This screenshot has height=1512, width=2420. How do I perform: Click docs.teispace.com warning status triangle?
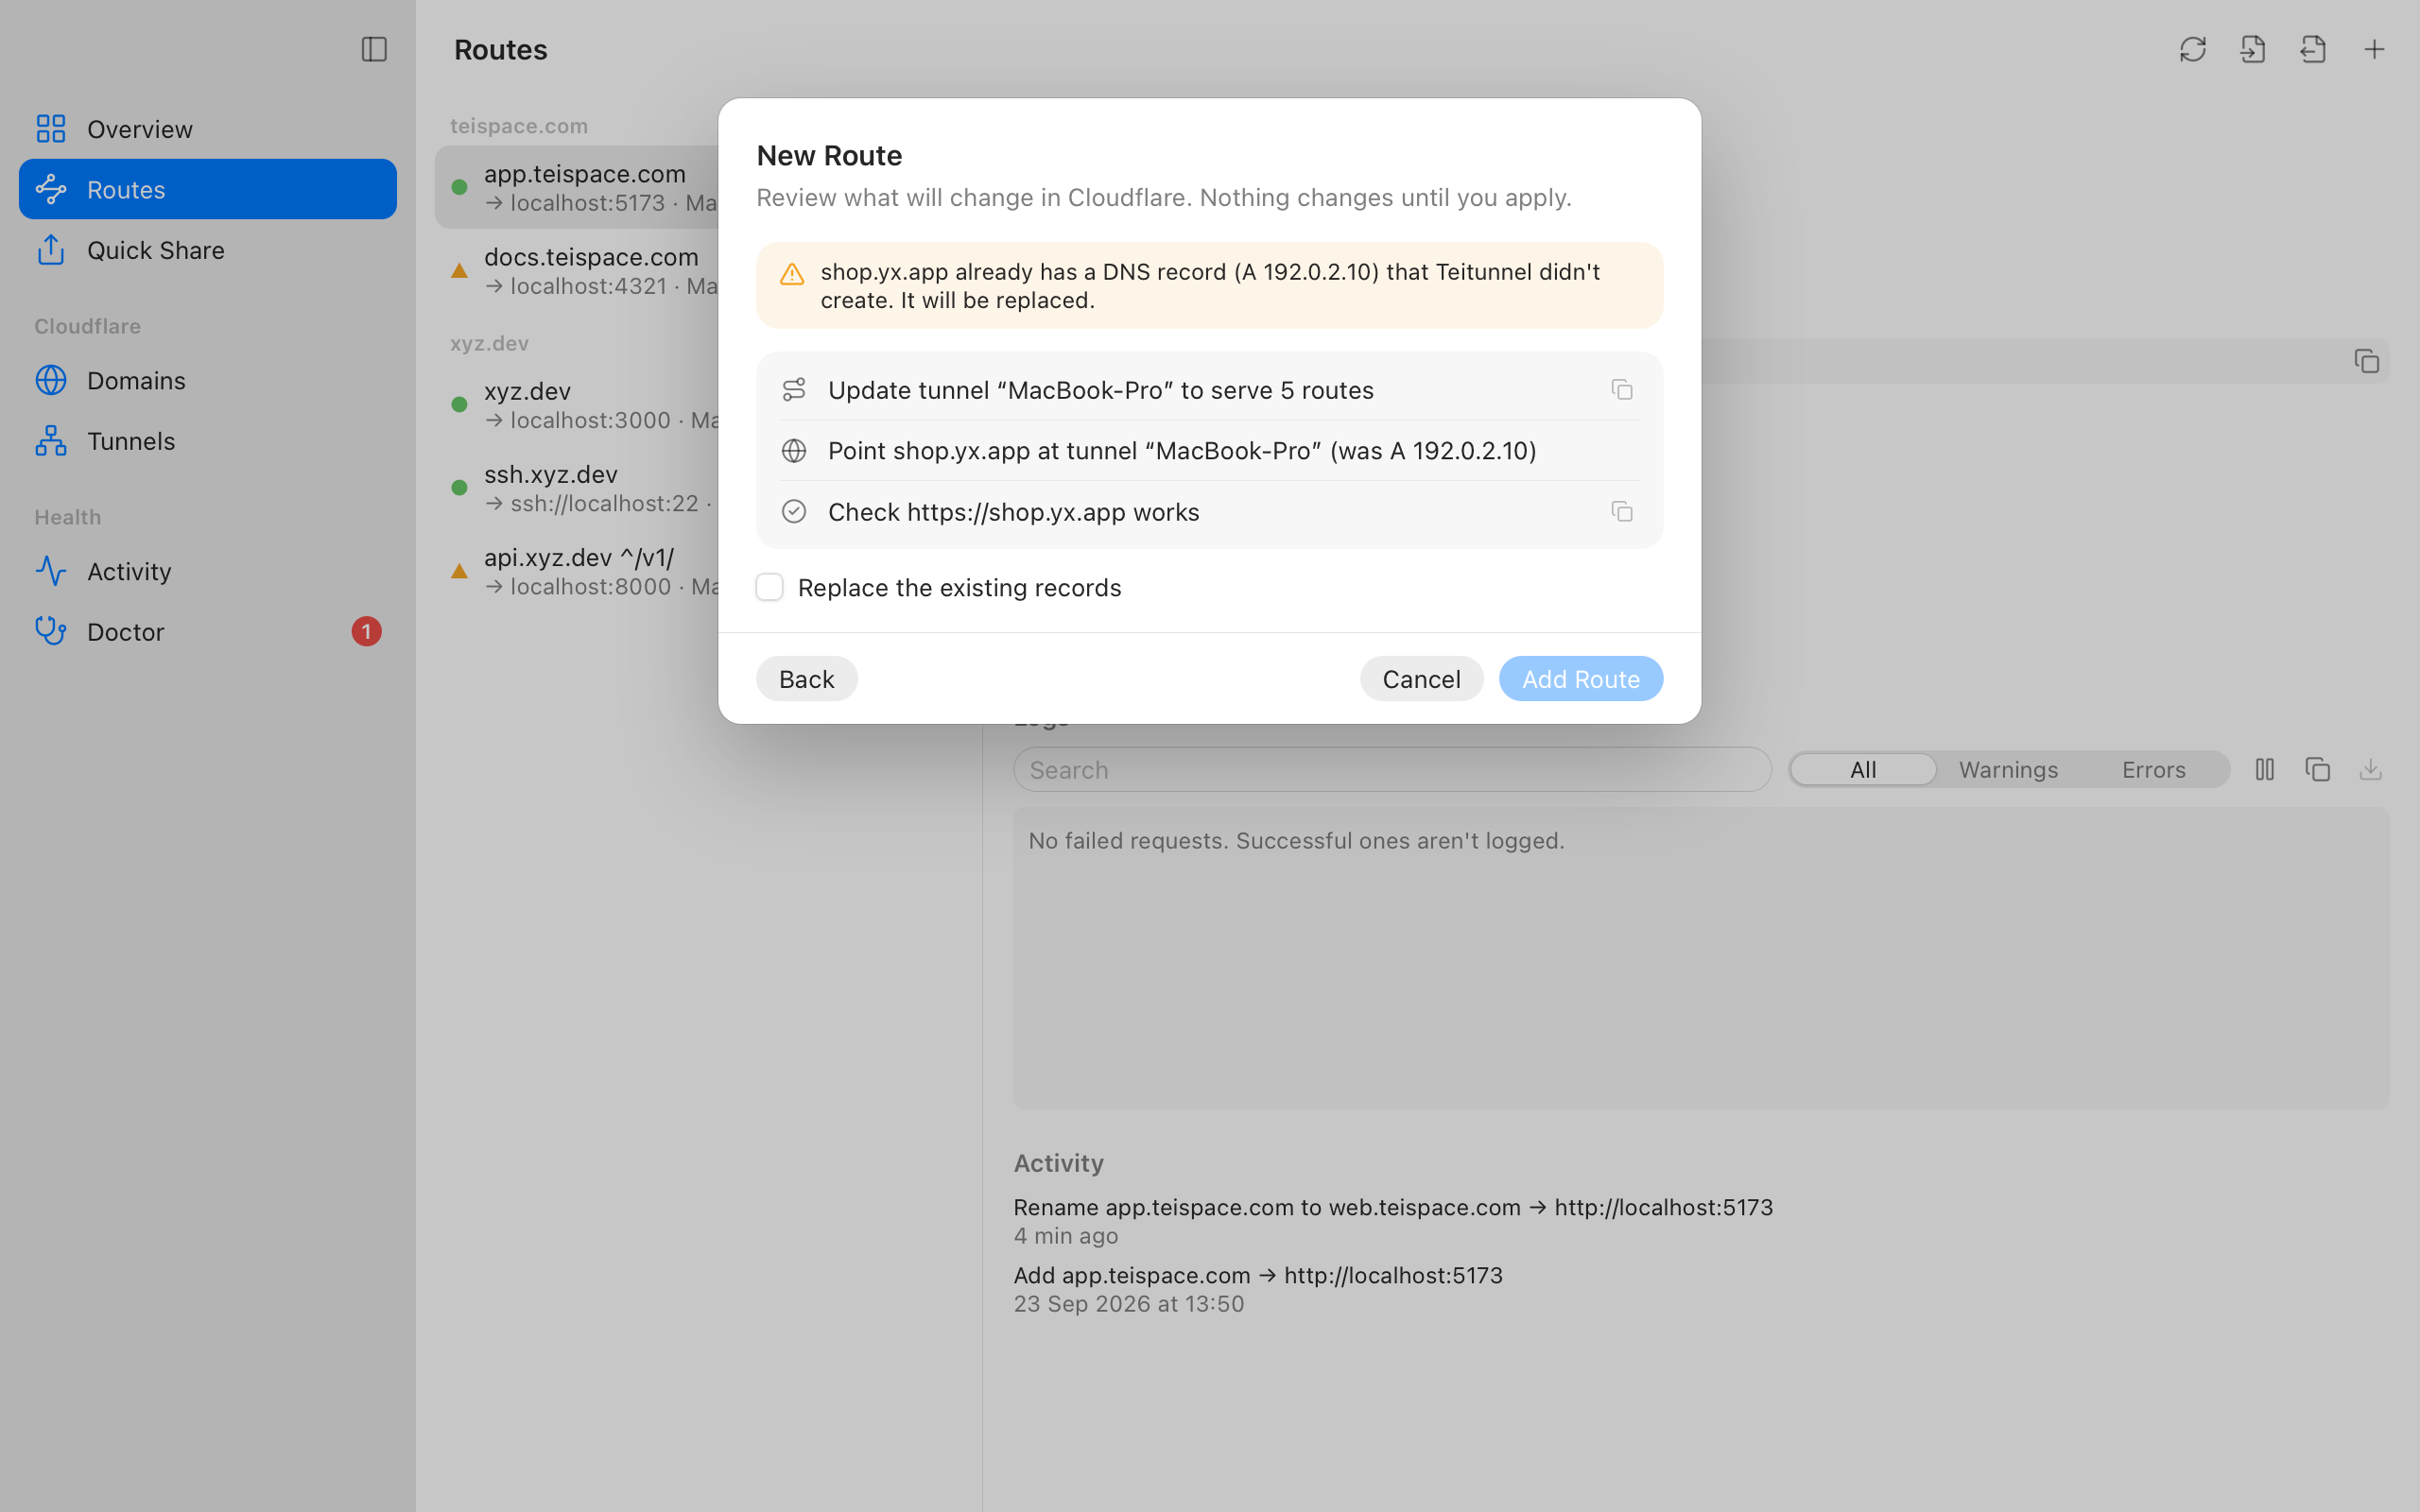click(459, 271)
